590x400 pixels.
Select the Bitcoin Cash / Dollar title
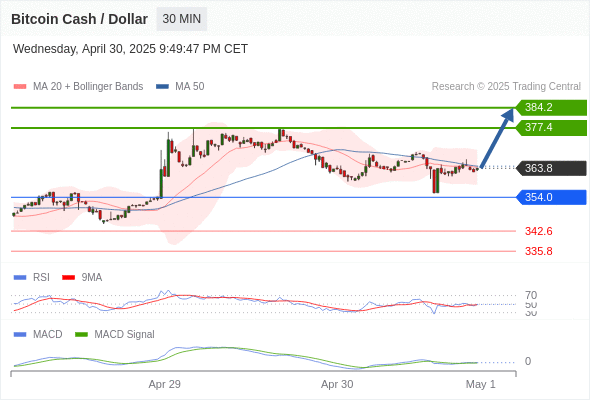[79, 19]
